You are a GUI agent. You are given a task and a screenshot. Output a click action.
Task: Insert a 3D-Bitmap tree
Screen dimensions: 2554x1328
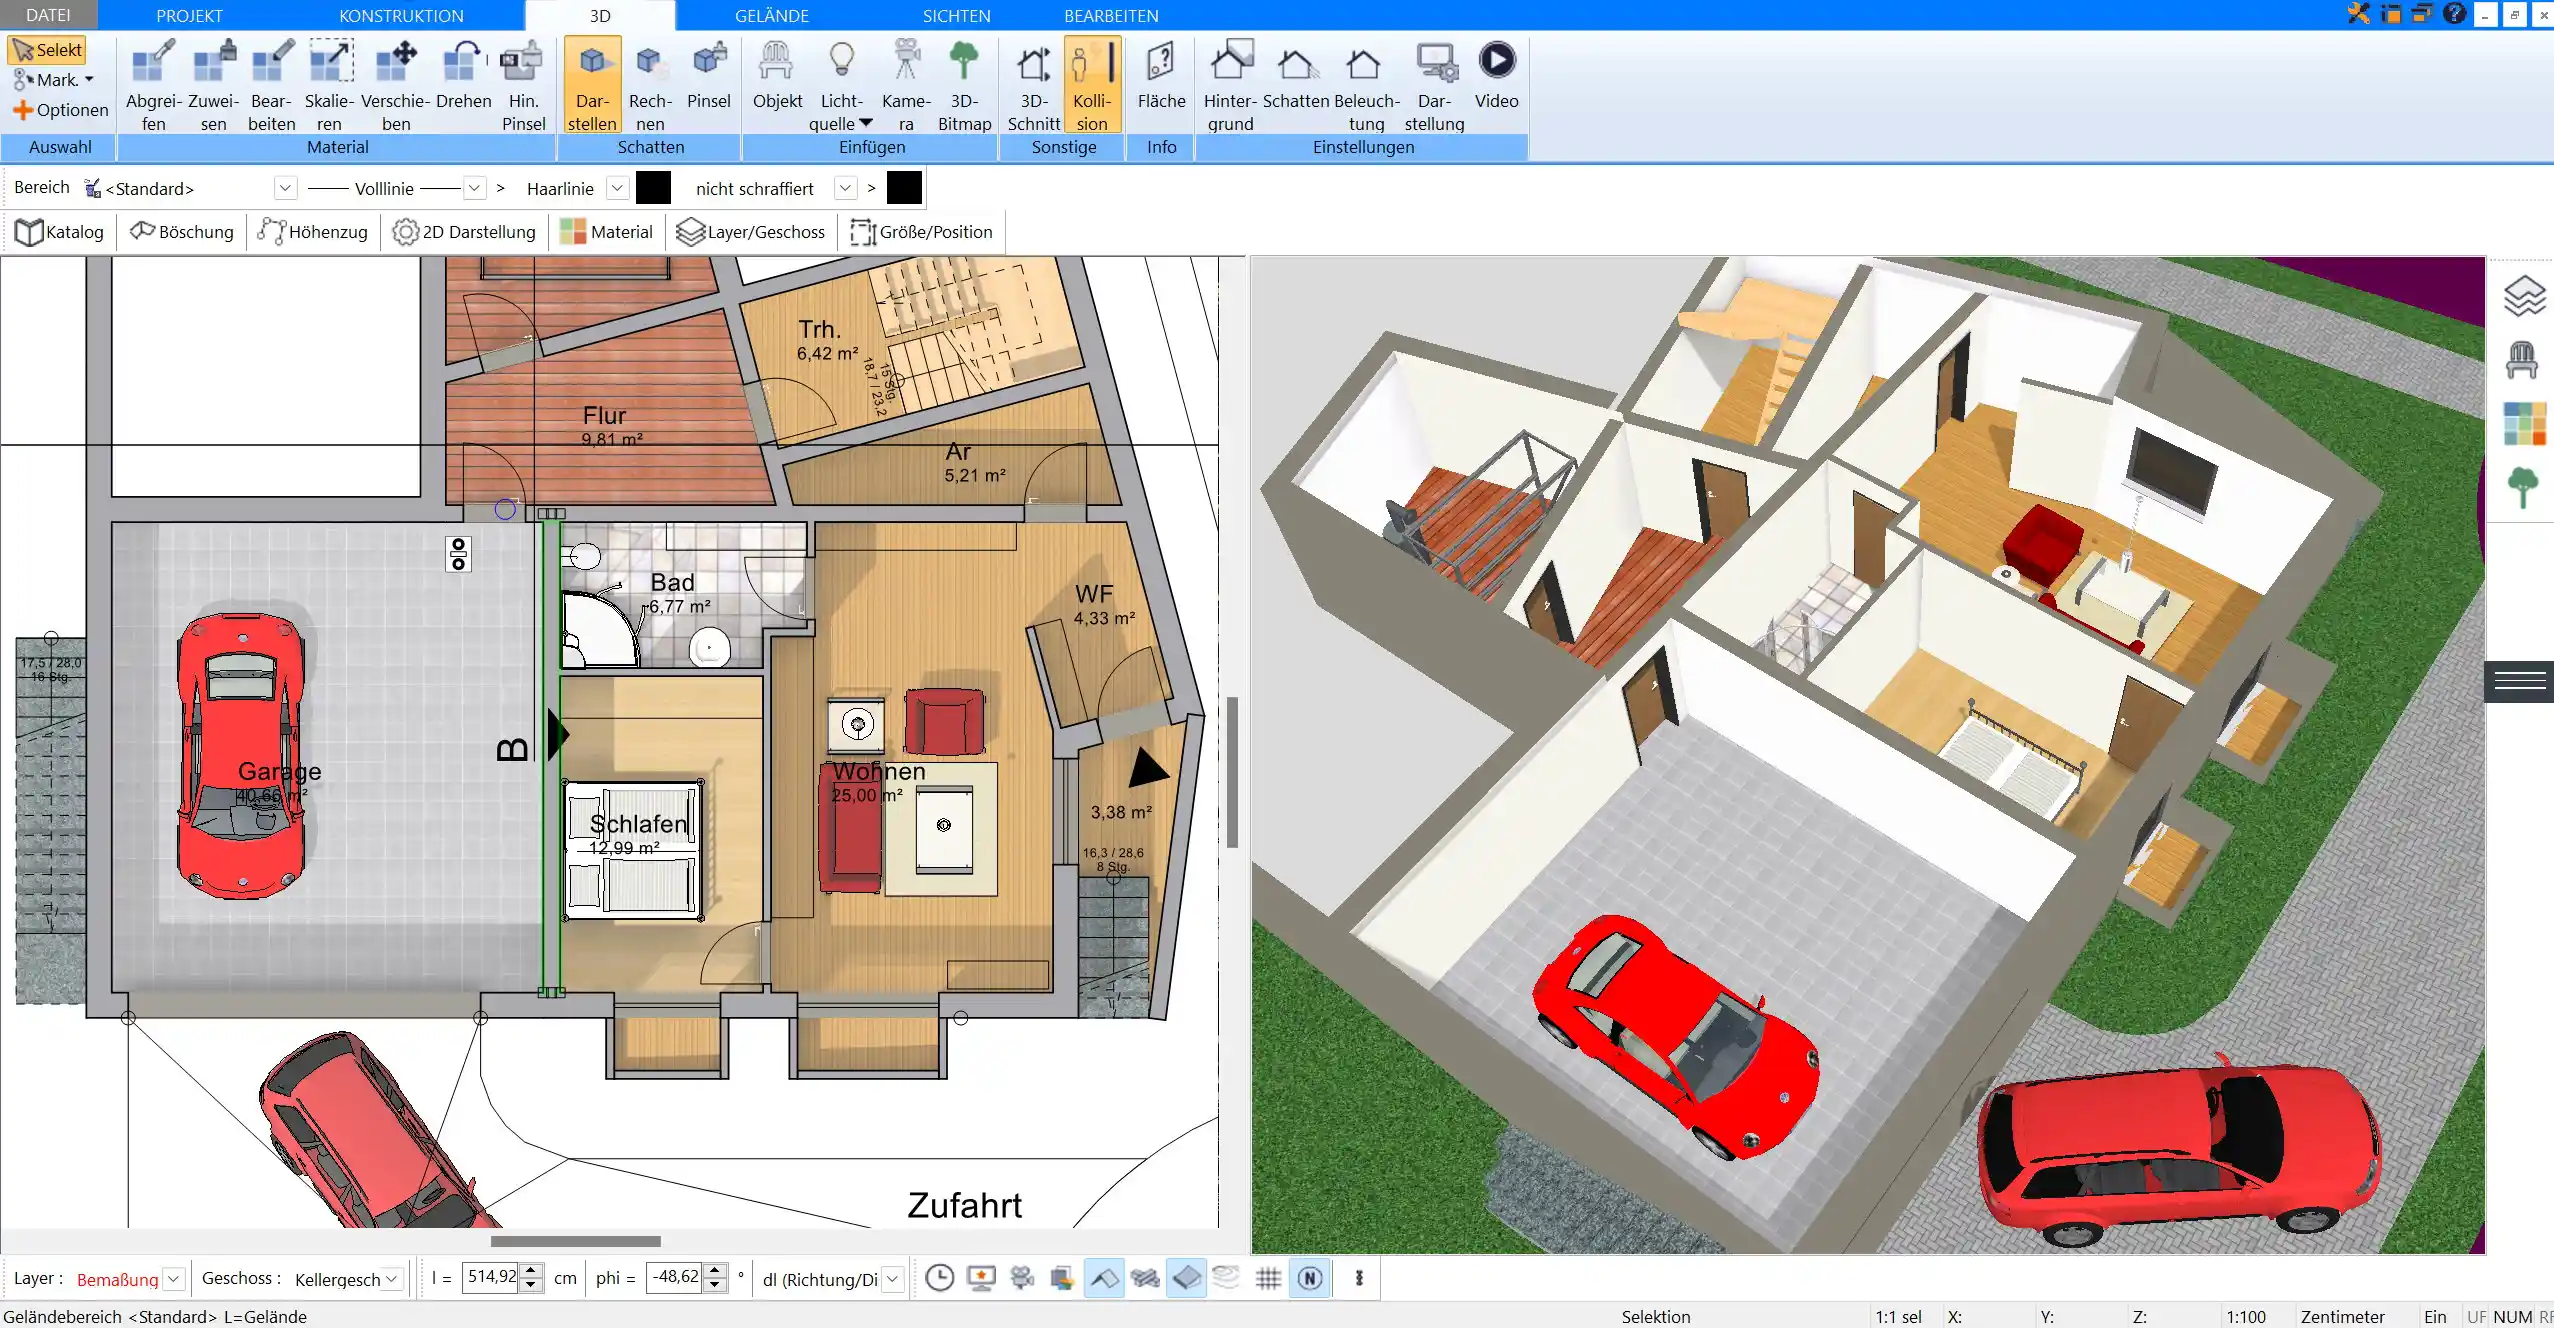click(964, 85)
